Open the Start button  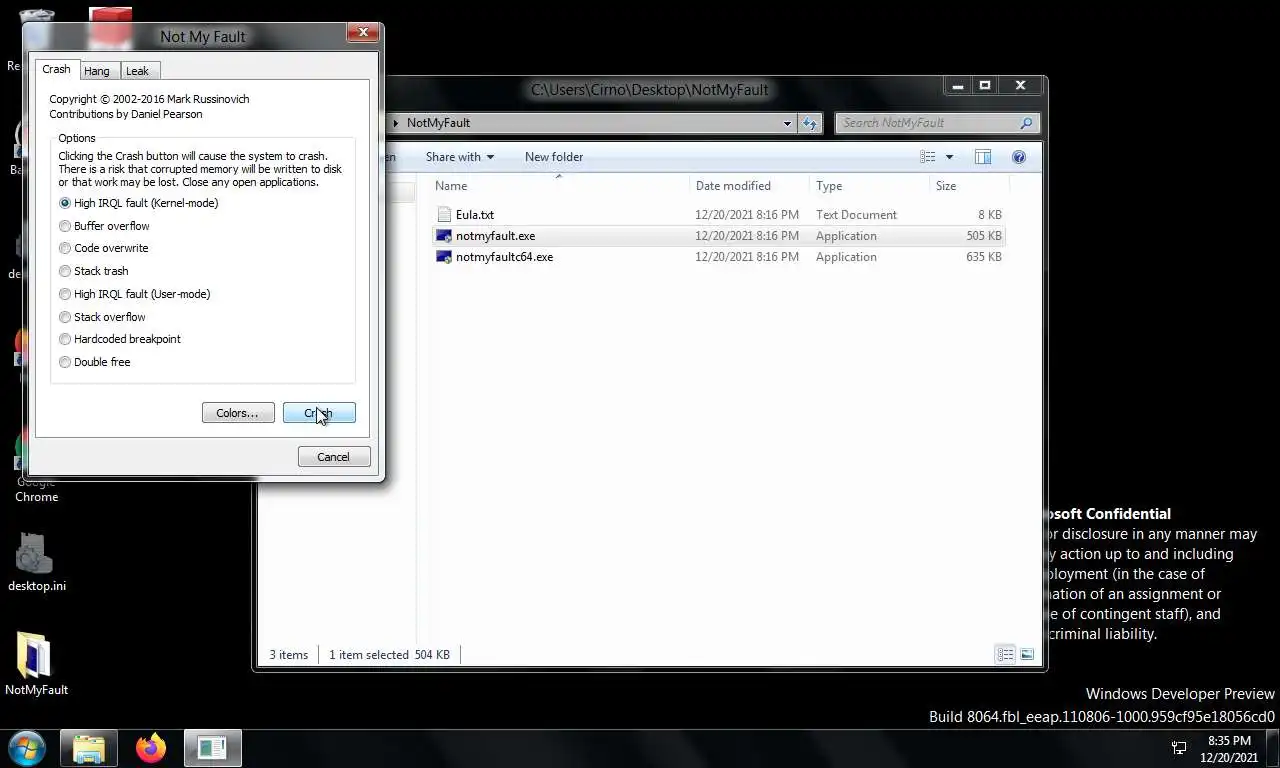[x=27, y=748]
